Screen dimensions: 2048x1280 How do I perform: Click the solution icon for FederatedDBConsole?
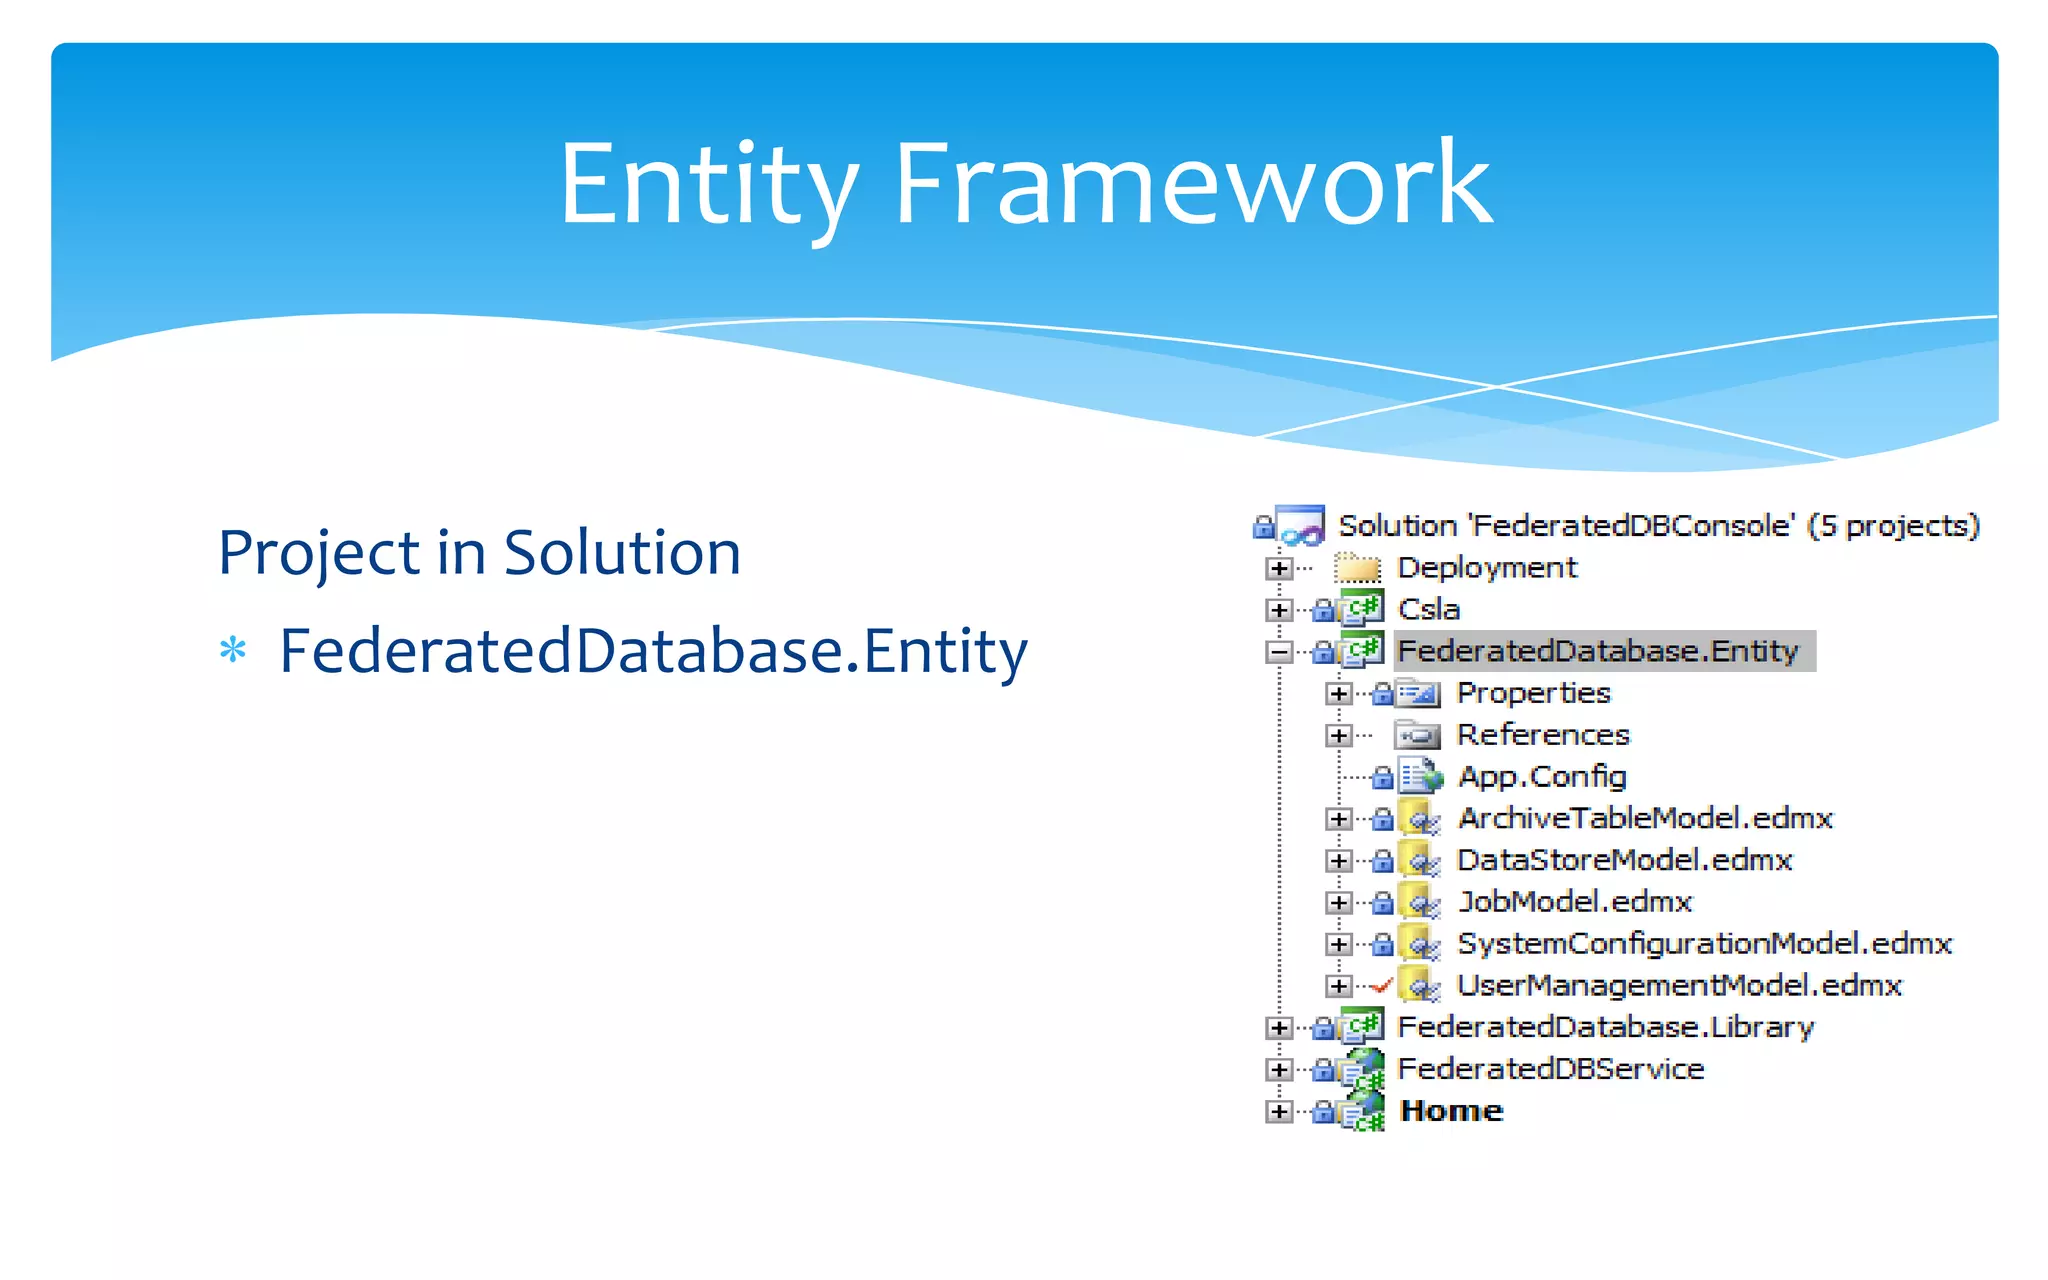click(1301, 526)
